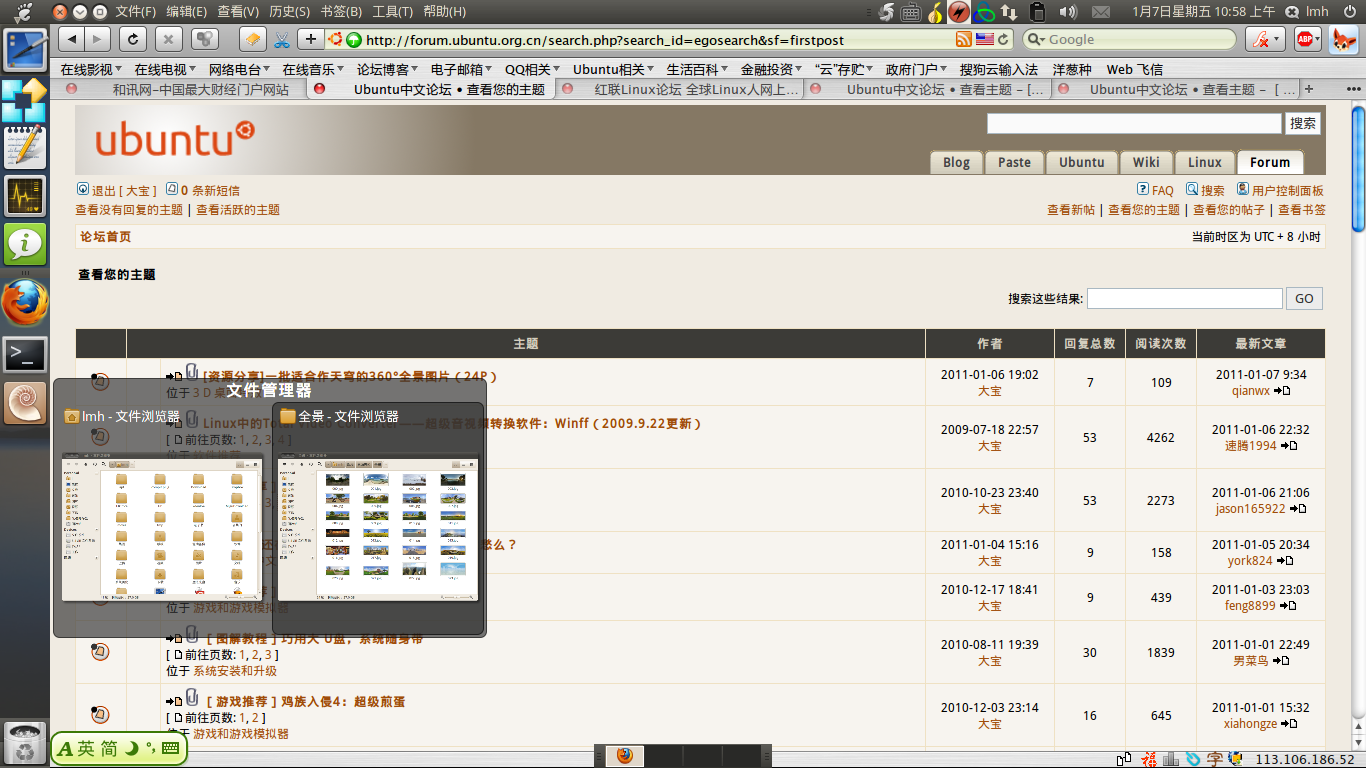Expand the 电子邮箱 bookmark folder
This screenshot has width=1366, height=768.
pos(462,70)
